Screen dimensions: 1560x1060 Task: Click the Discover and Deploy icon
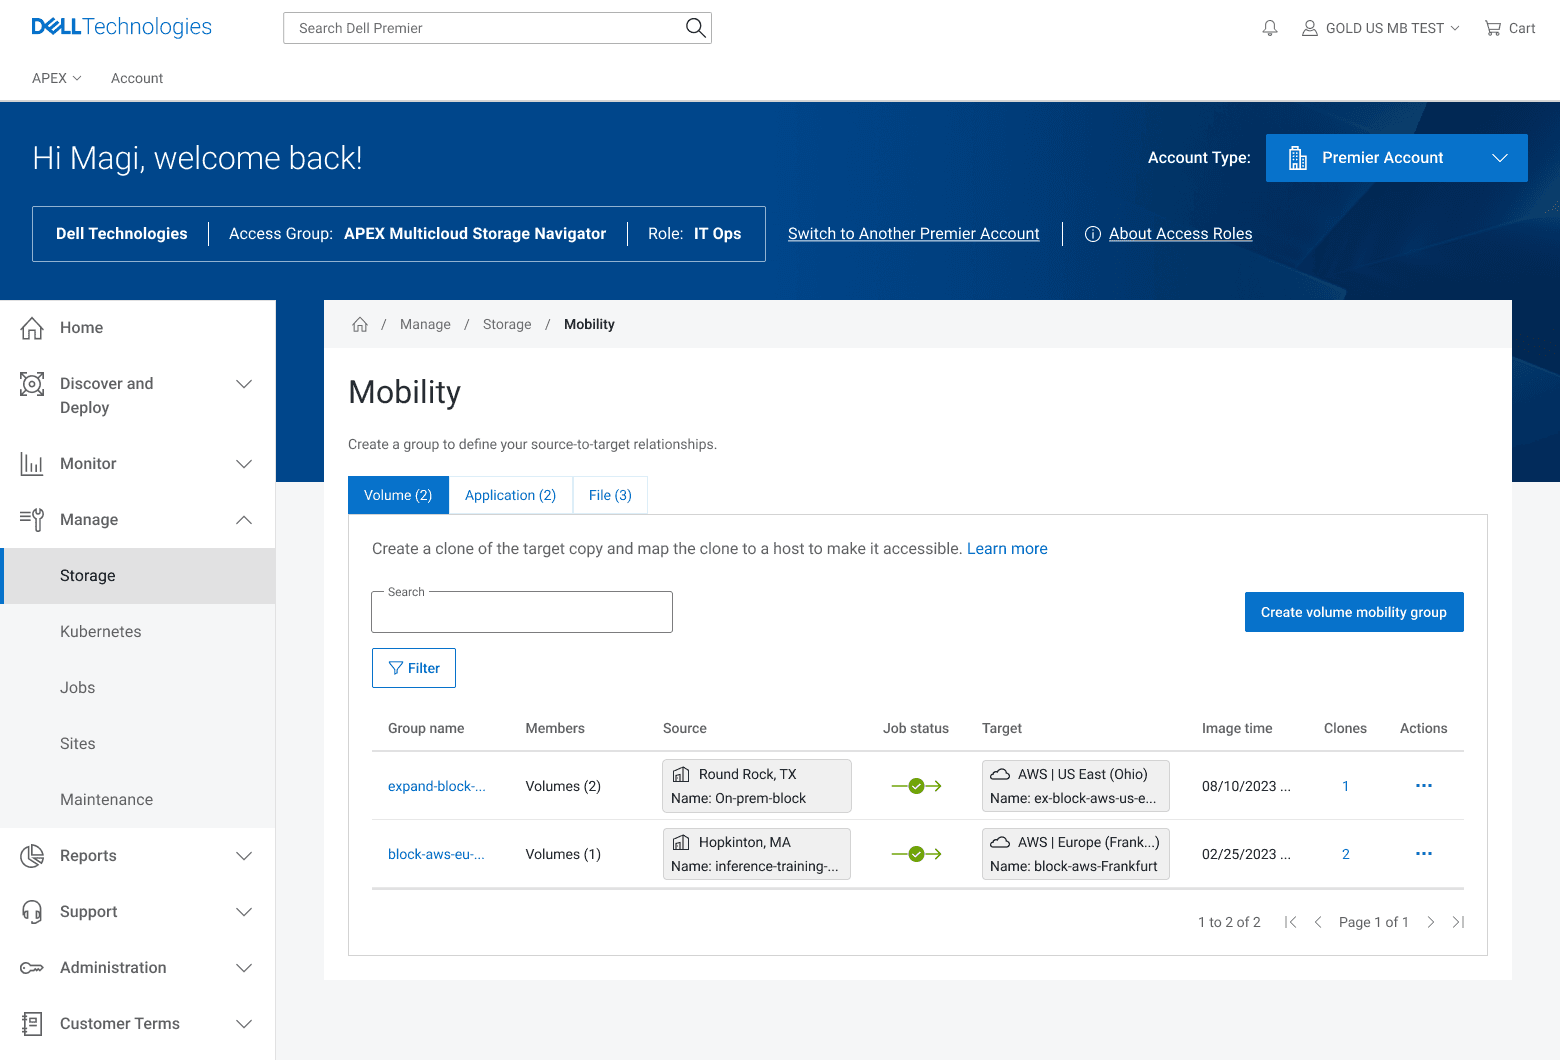point(32,384)
